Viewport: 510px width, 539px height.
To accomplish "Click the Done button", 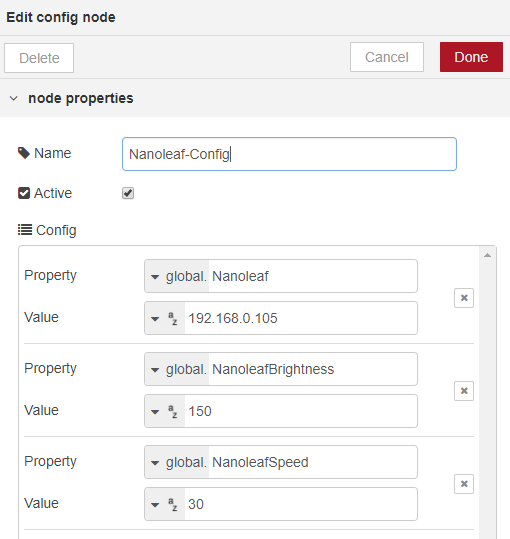I will pyautogui.click(x=471, y=57).
